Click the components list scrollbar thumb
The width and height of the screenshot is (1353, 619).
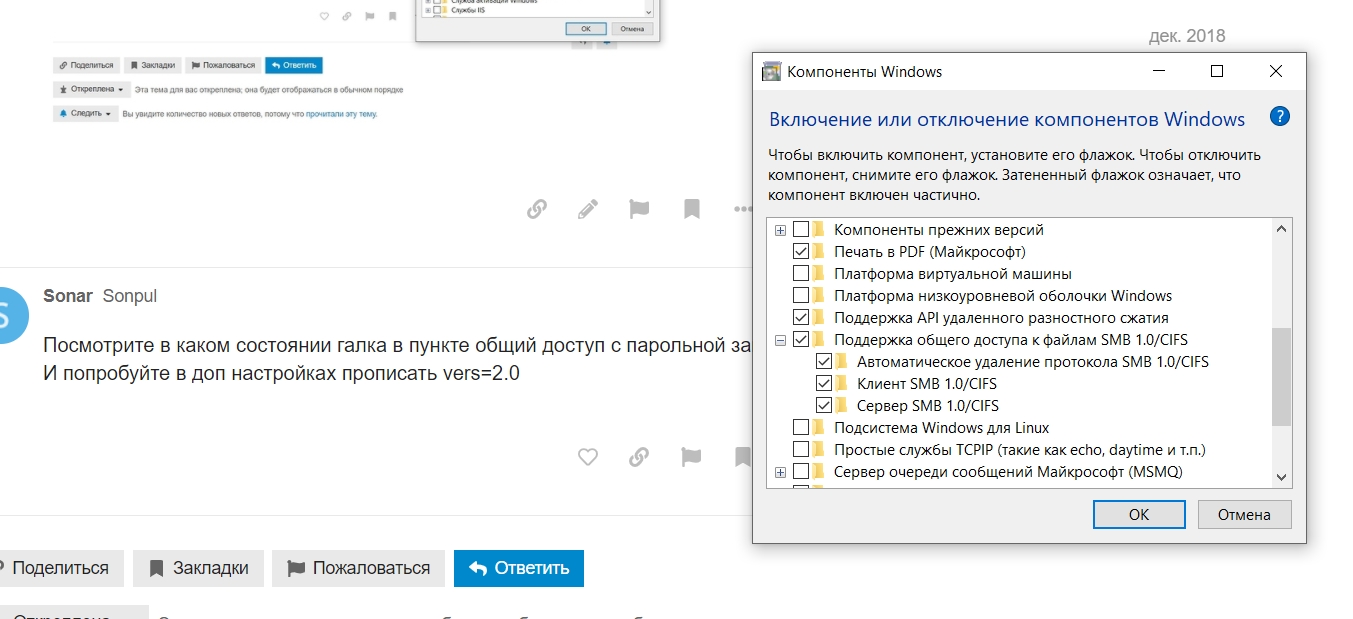click(1281, 376)
